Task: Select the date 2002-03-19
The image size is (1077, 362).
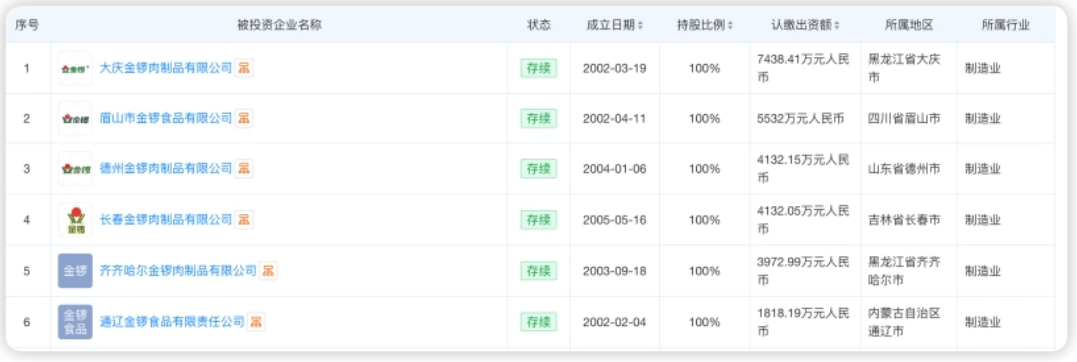Action: click(614, 68)
